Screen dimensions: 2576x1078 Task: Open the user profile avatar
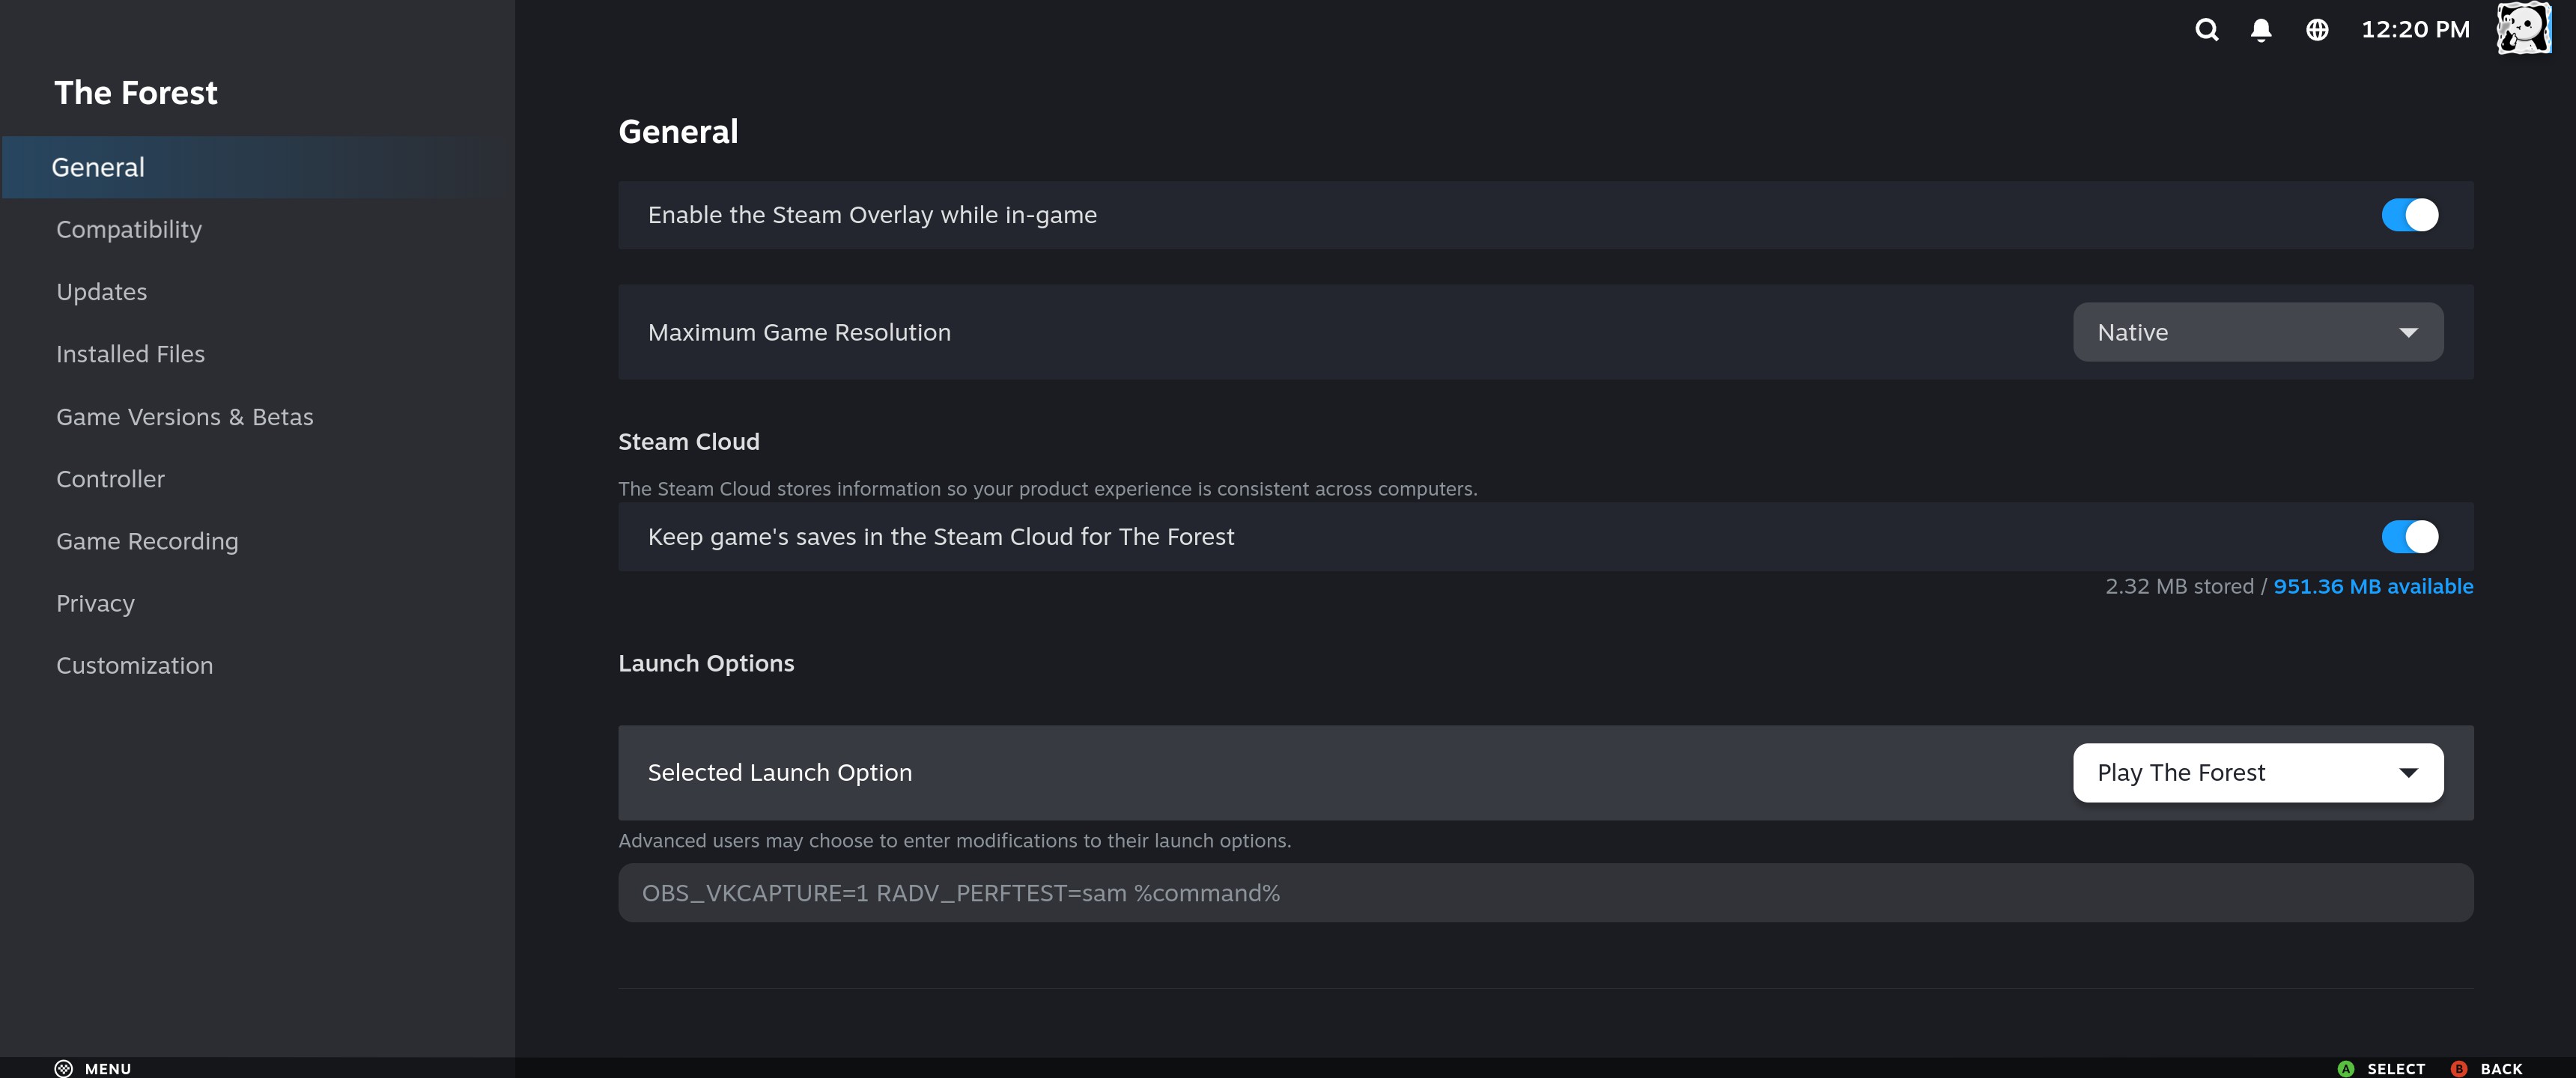(2524, 28)
